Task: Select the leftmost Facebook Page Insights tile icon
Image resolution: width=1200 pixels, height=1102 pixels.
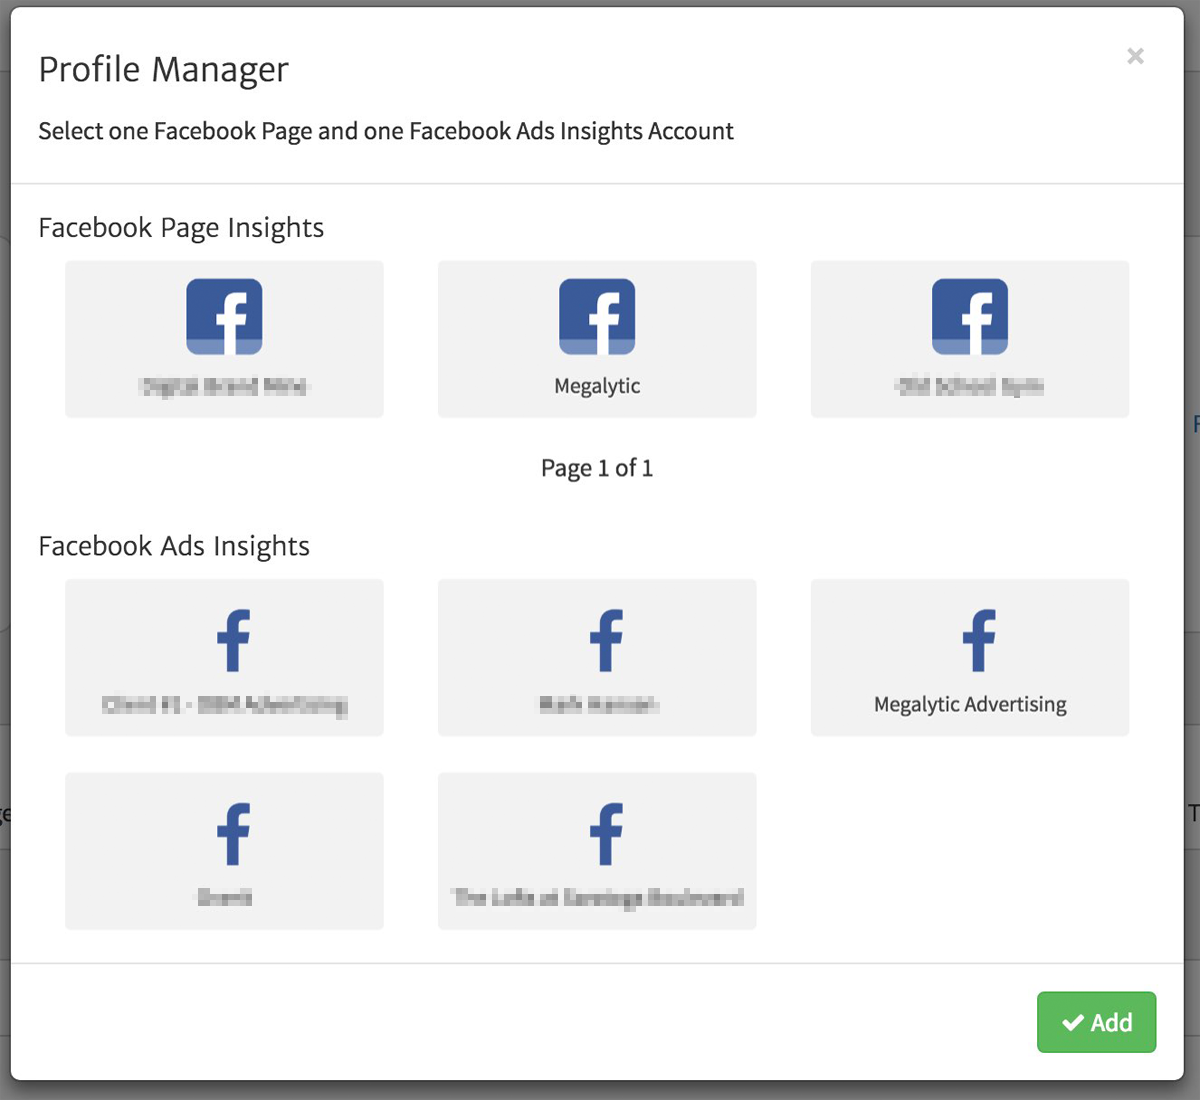Action: pyautogui.click(x=224, y=317)
